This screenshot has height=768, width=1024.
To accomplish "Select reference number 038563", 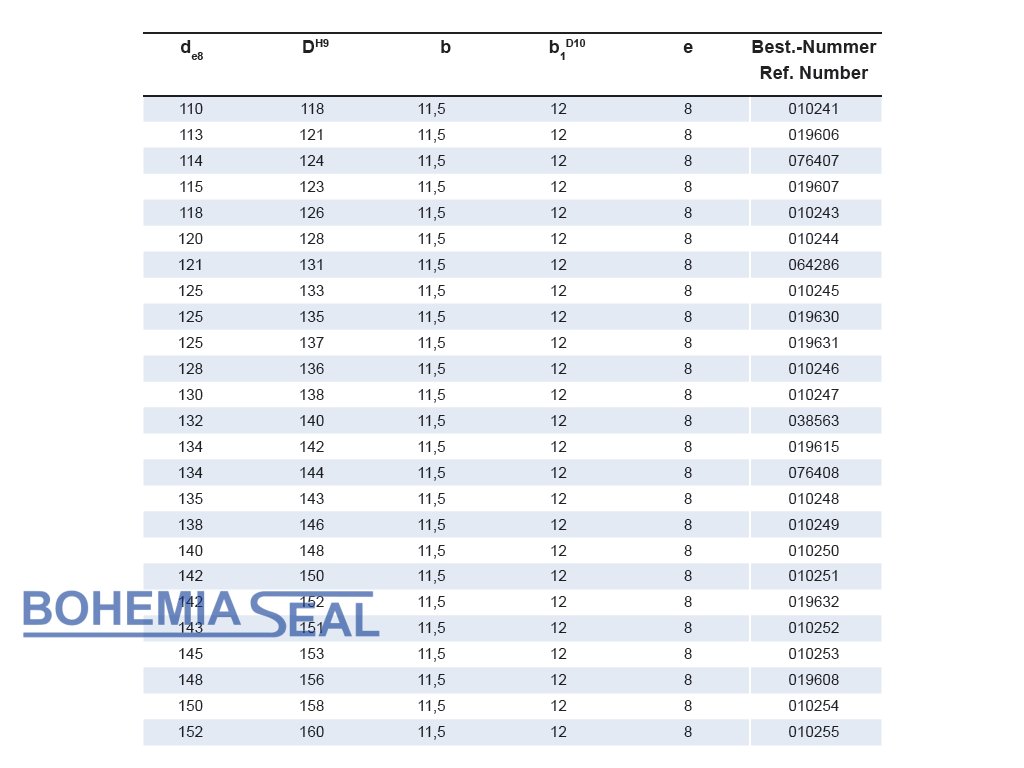I will pyautogui.click(x=814, y=421).
